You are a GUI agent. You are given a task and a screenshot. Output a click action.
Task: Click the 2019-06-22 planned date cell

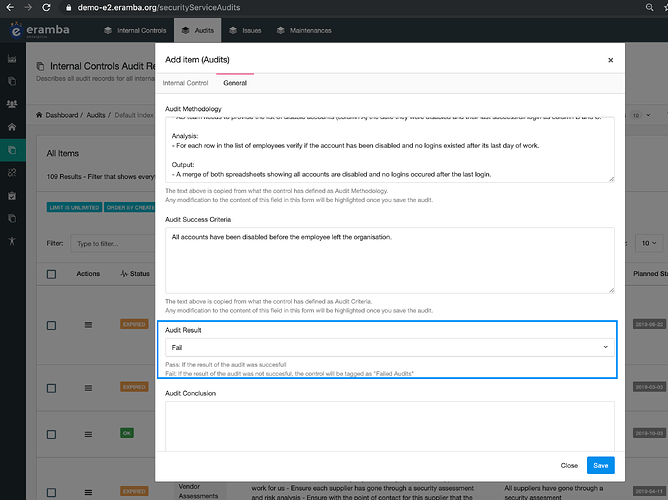(x=649, y=325)
